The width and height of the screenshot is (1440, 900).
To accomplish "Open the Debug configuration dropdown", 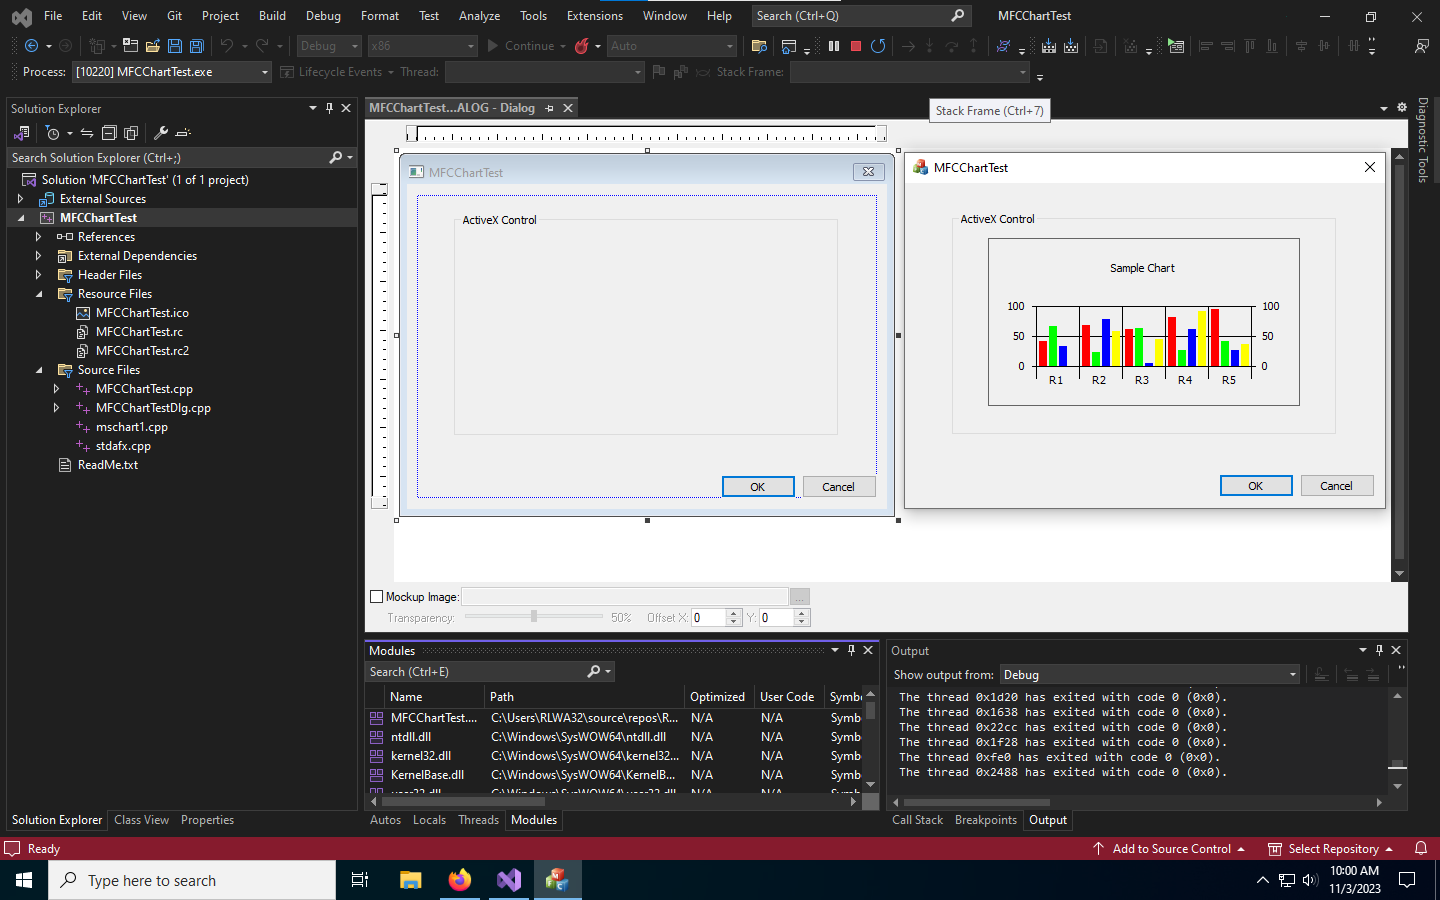I will pyautogui.click(x=328, y=46).
